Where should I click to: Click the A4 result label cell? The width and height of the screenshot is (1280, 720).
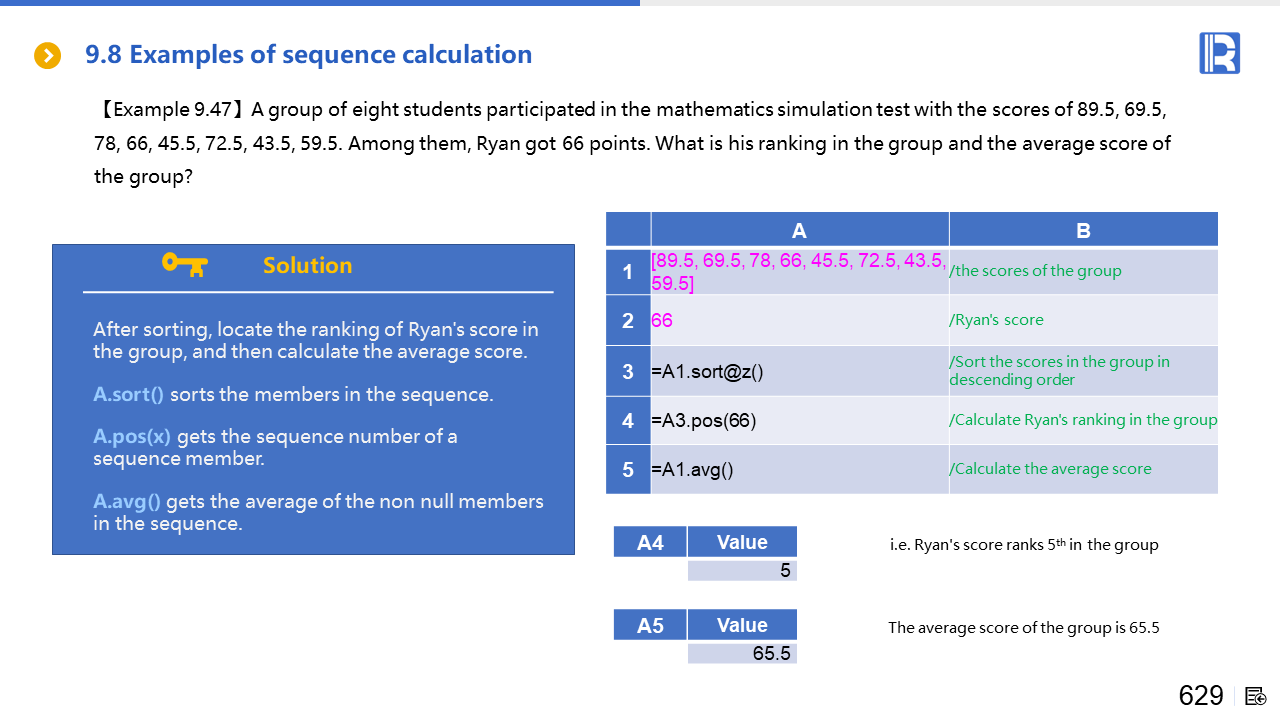click(x=650, y=542)
